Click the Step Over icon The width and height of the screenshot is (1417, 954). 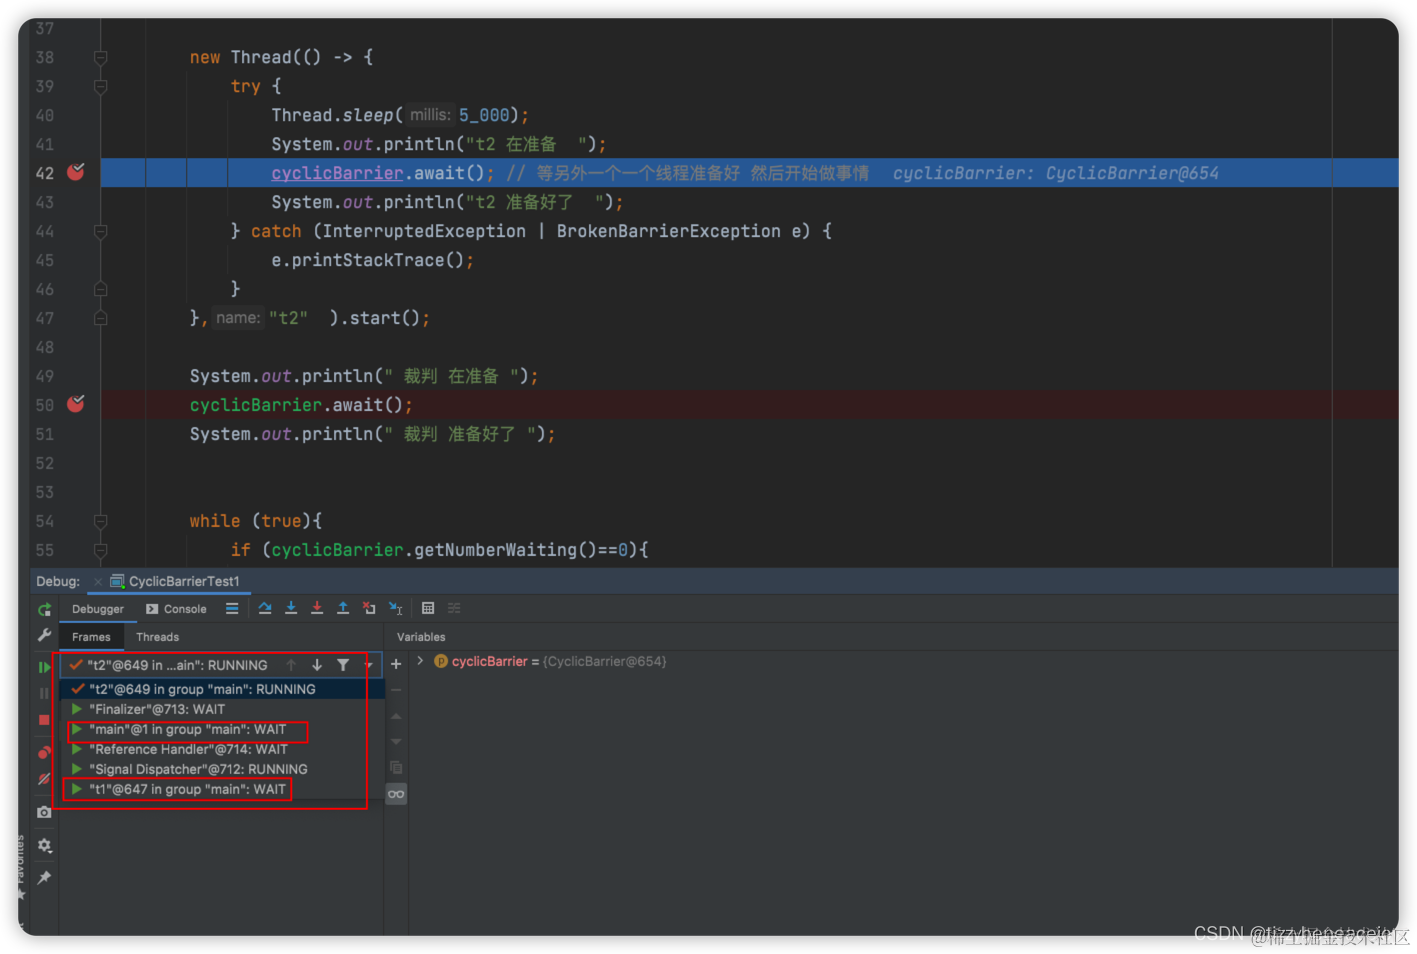pyautogui.click(x=265, y=608)
